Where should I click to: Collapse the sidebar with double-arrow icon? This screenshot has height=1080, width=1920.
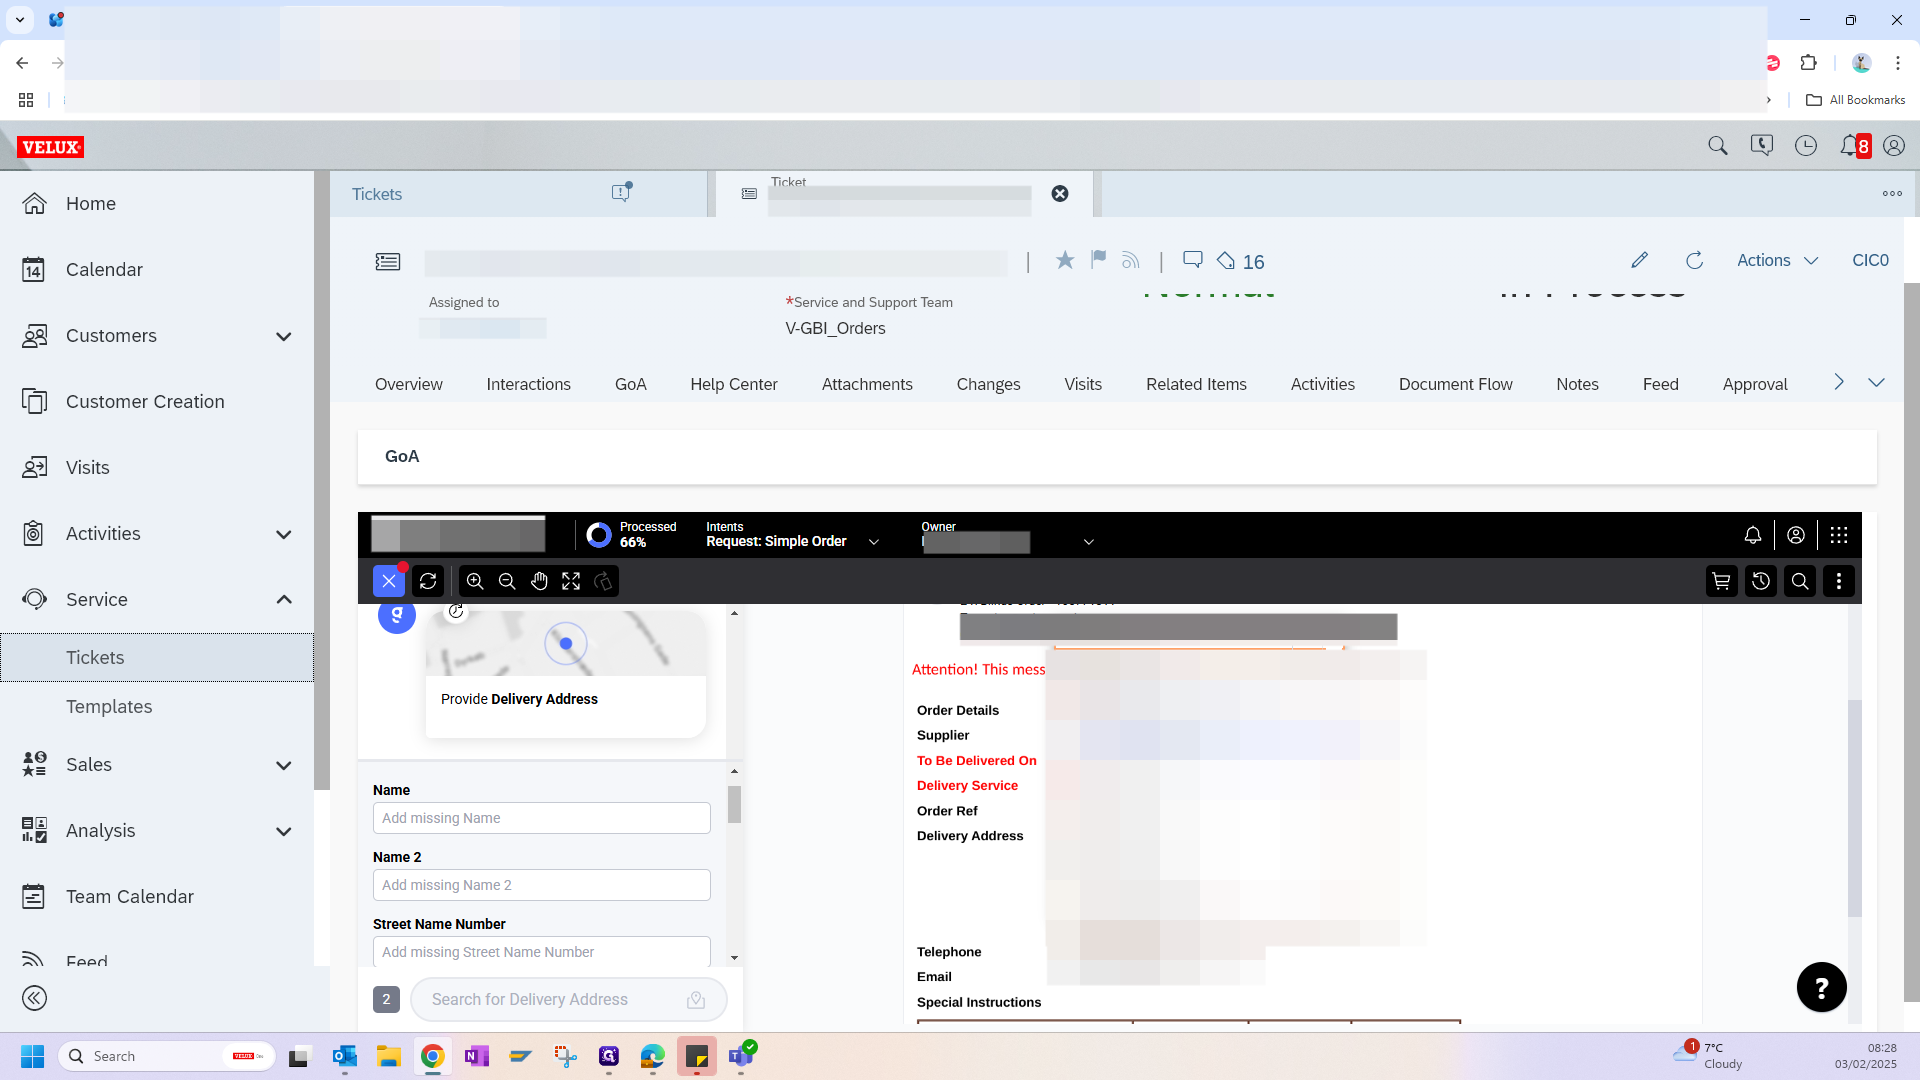(x=34, y=998)
